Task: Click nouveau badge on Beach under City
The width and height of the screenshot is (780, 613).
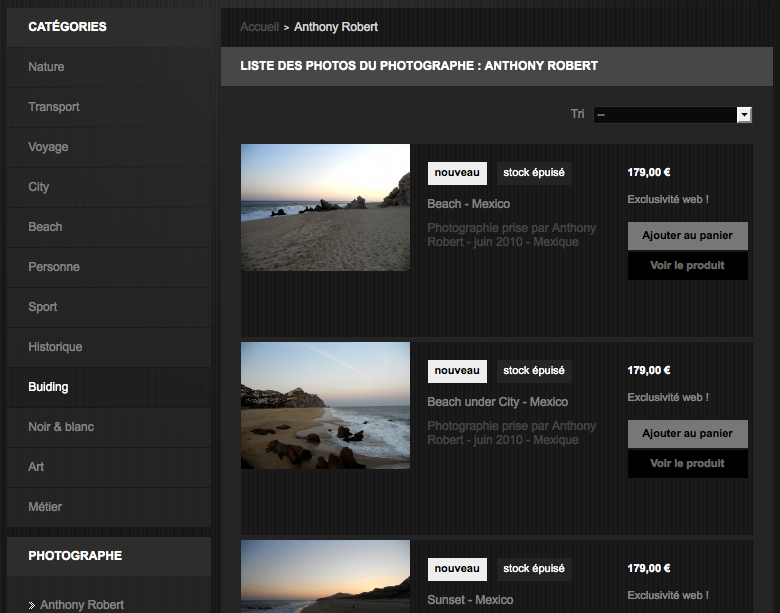Action: click(457, 371)
